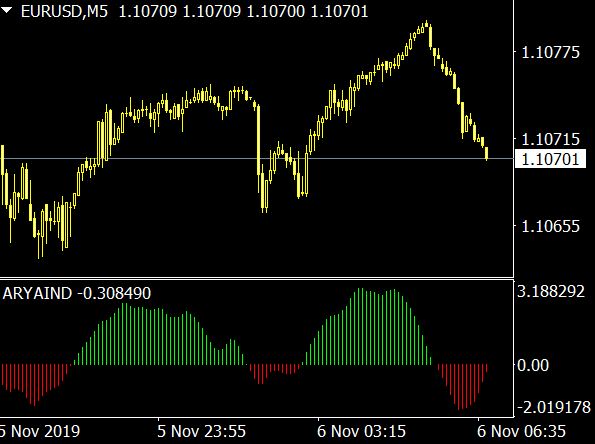Click the -2.019178 indicator scale minimum
Image resolution: width=595 pixels, height=444 pixels.
coord(554,408)
